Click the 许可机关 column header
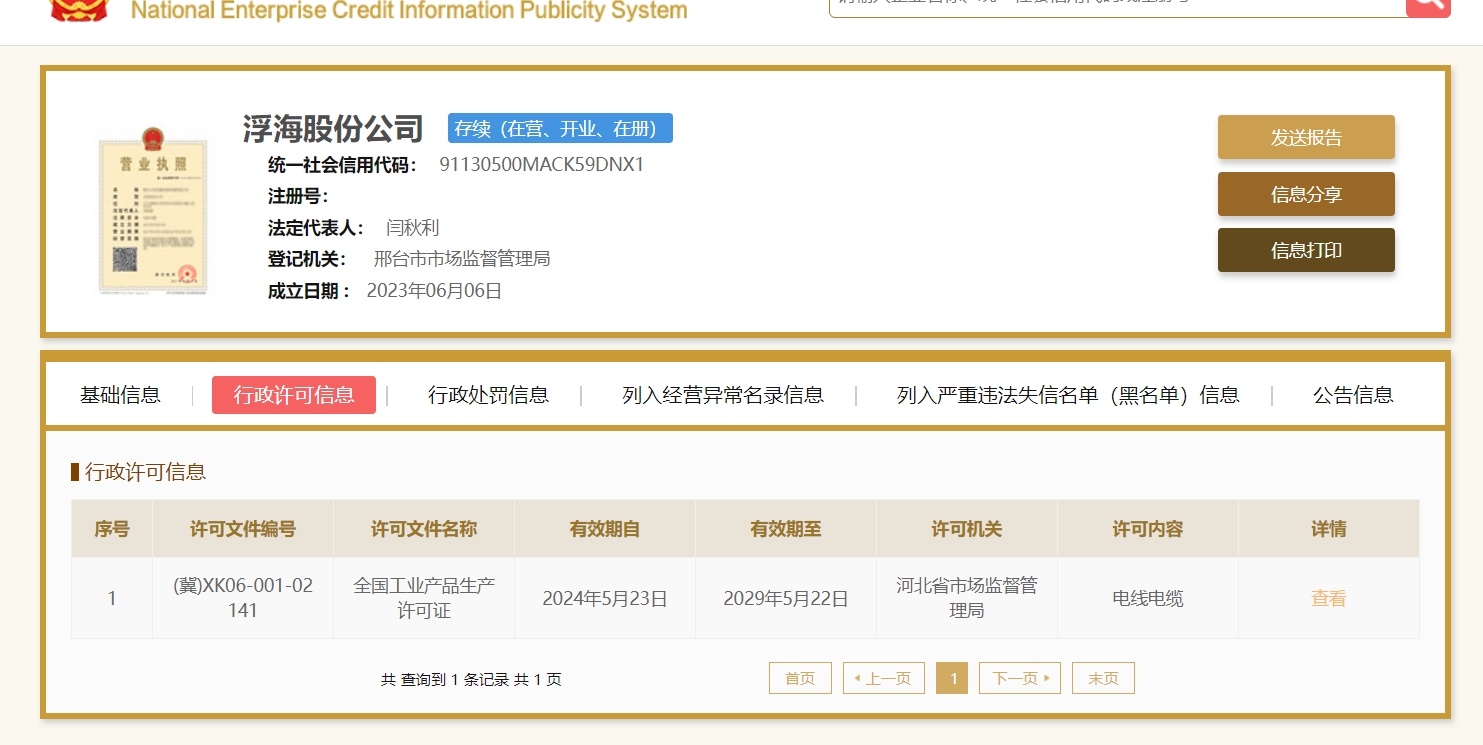Screen dimensions: 1483x745 click(967, 529)
